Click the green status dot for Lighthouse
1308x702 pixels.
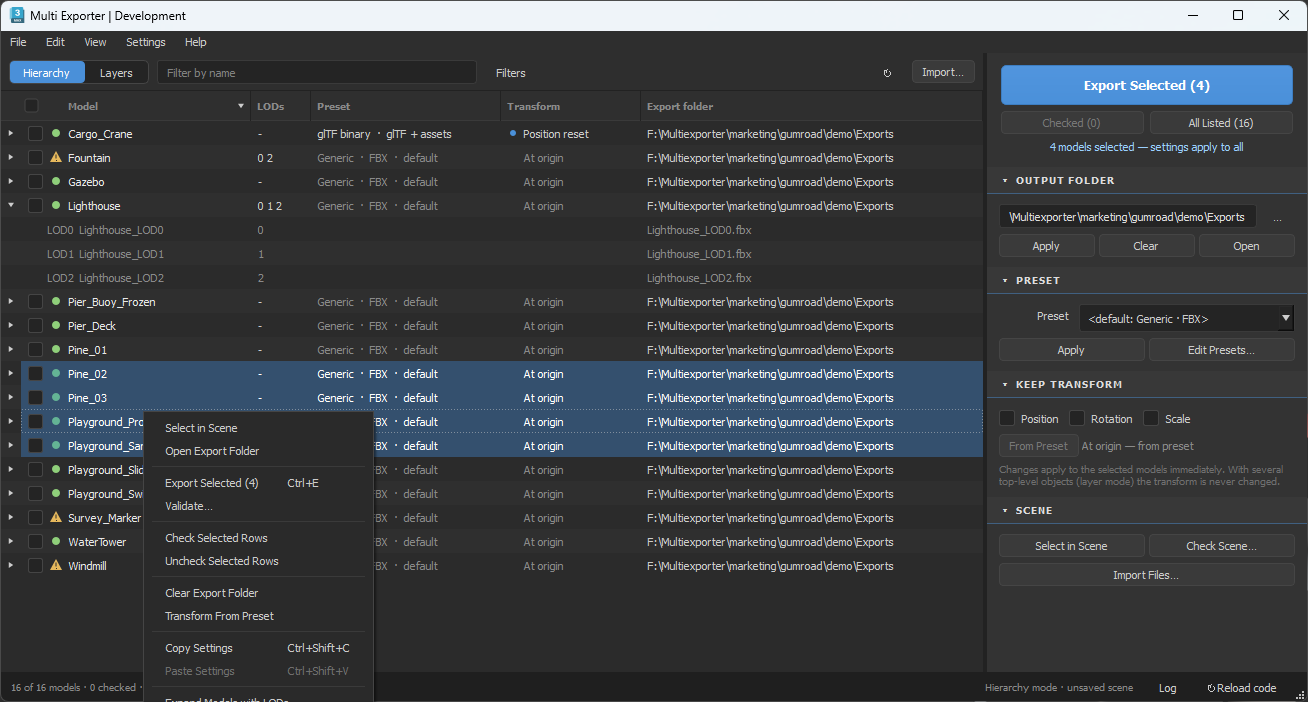56,205
